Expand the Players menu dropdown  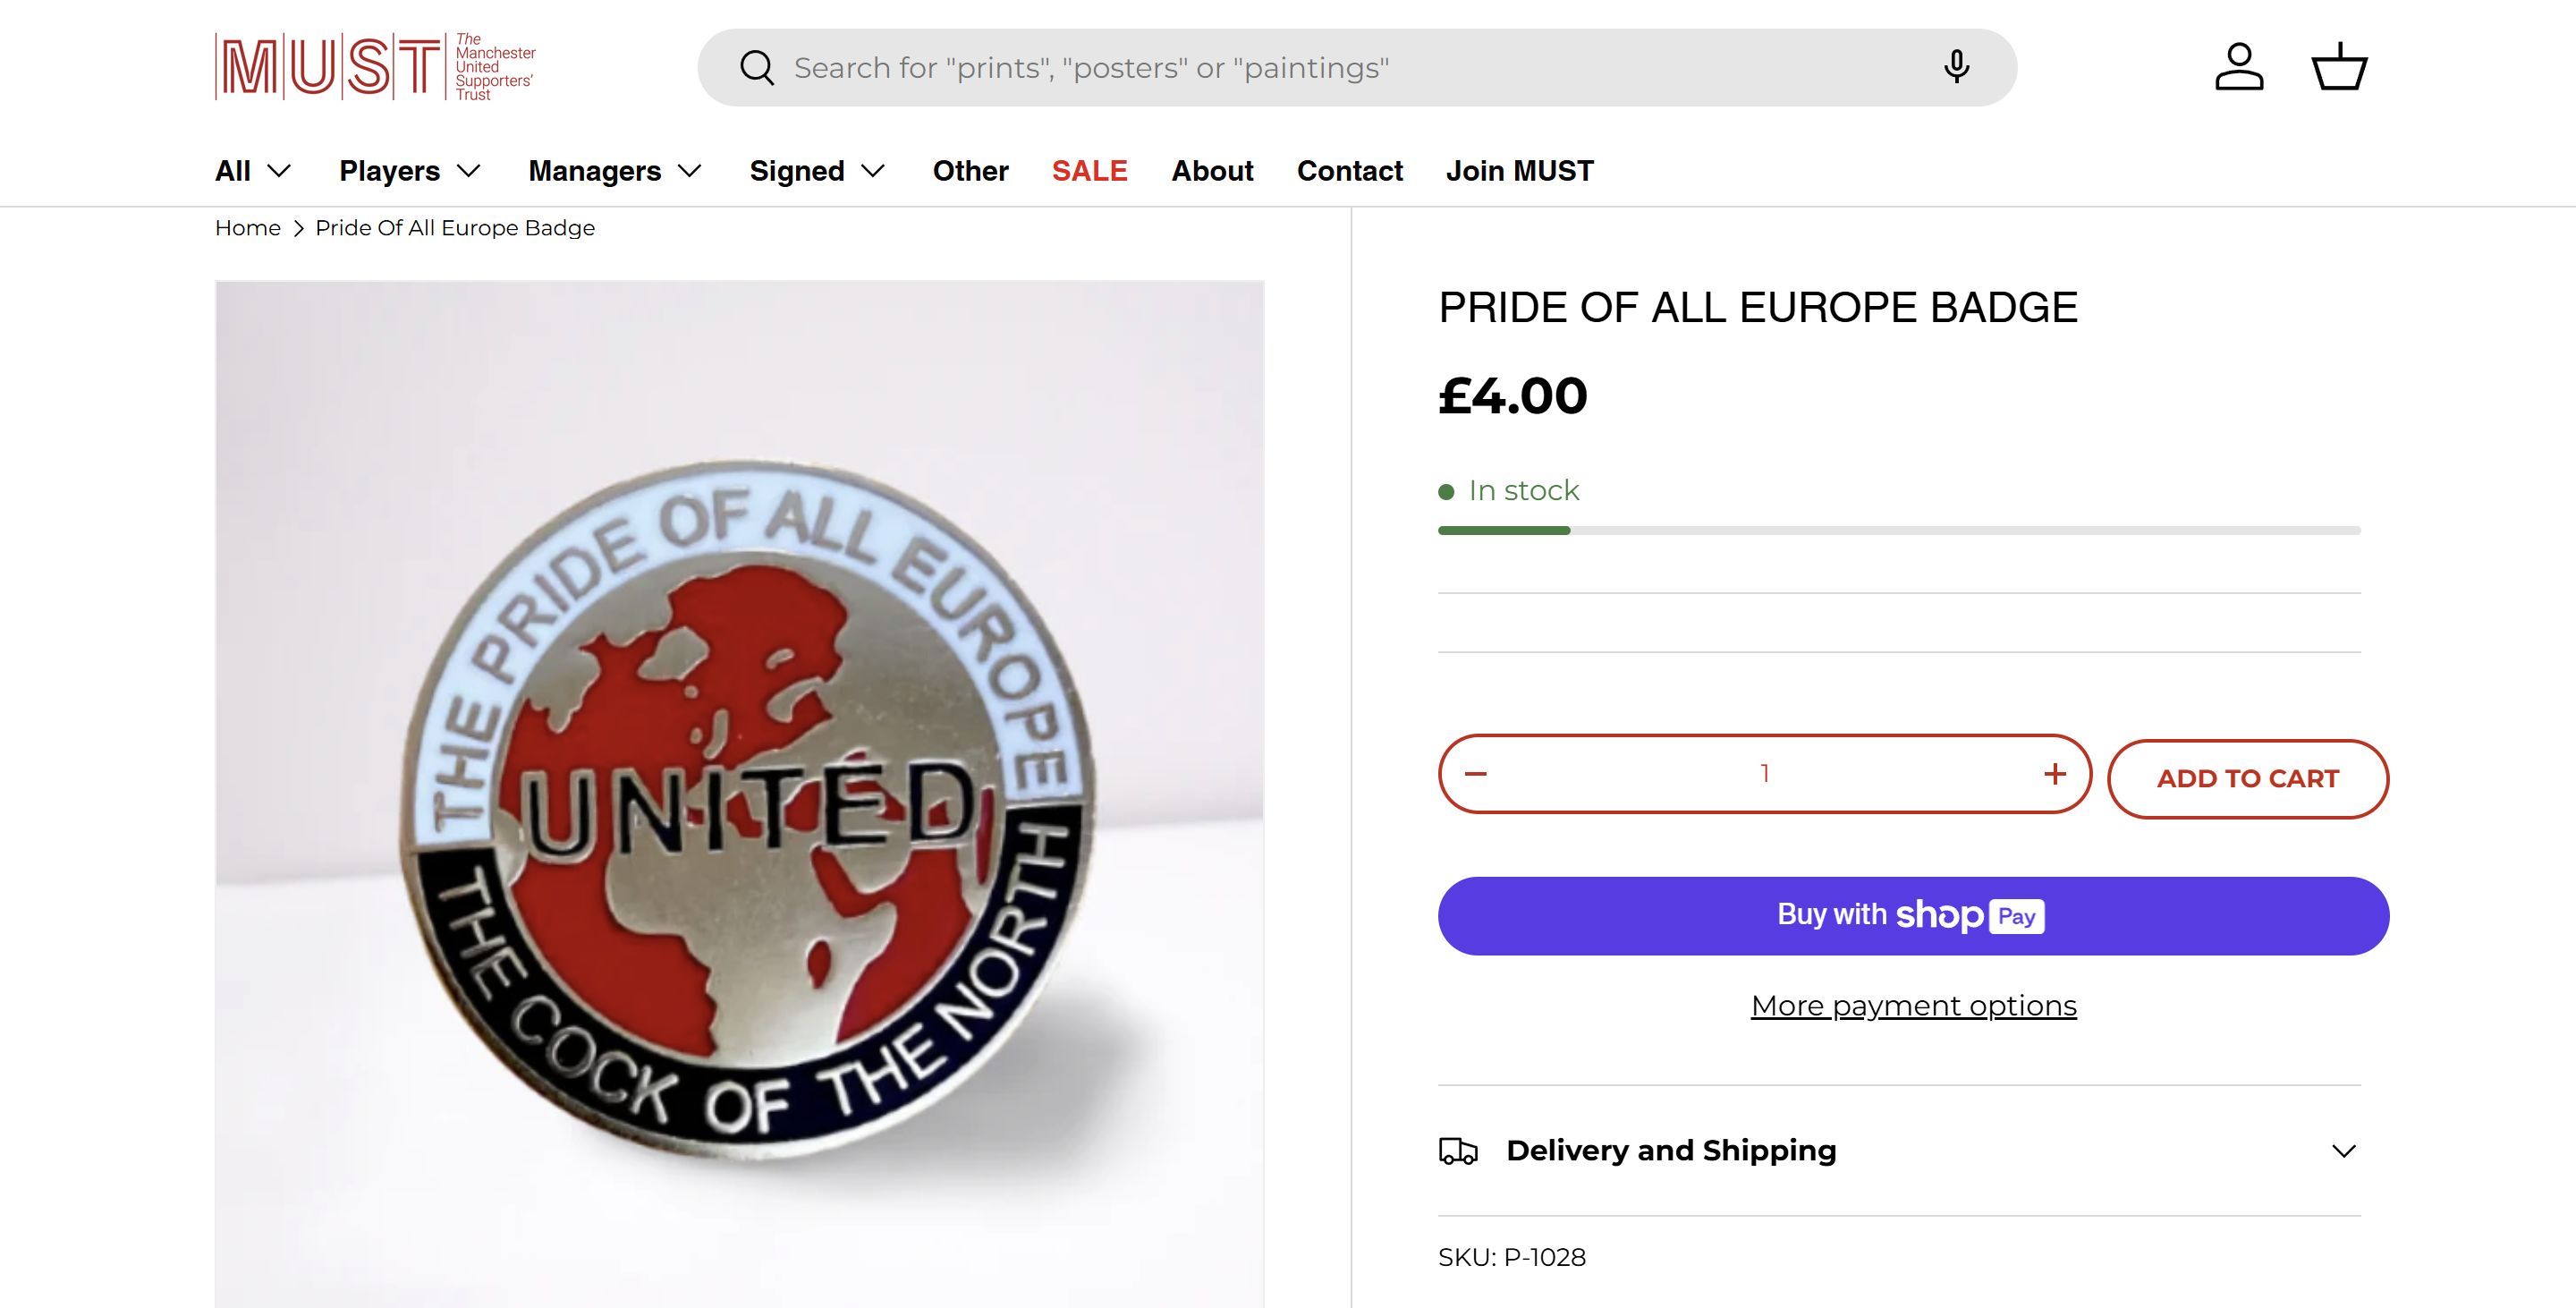tap(410, 171)
